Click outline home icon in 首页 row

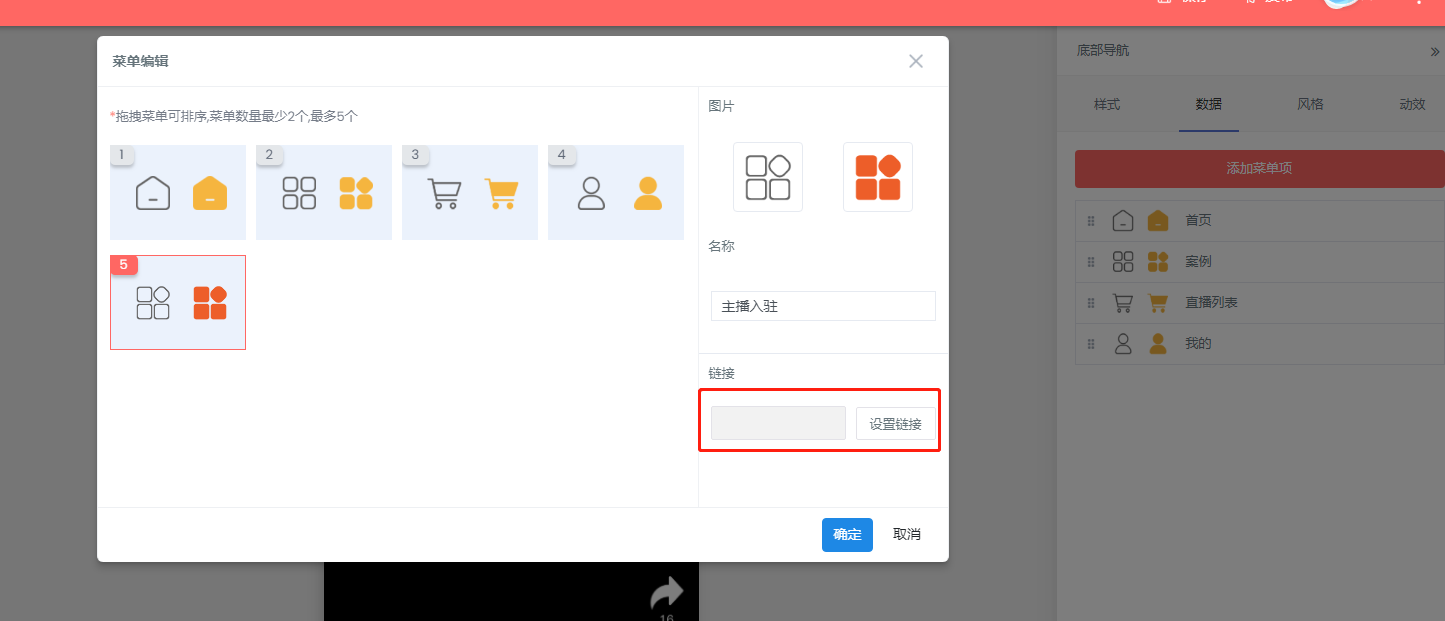[1123, 220]
